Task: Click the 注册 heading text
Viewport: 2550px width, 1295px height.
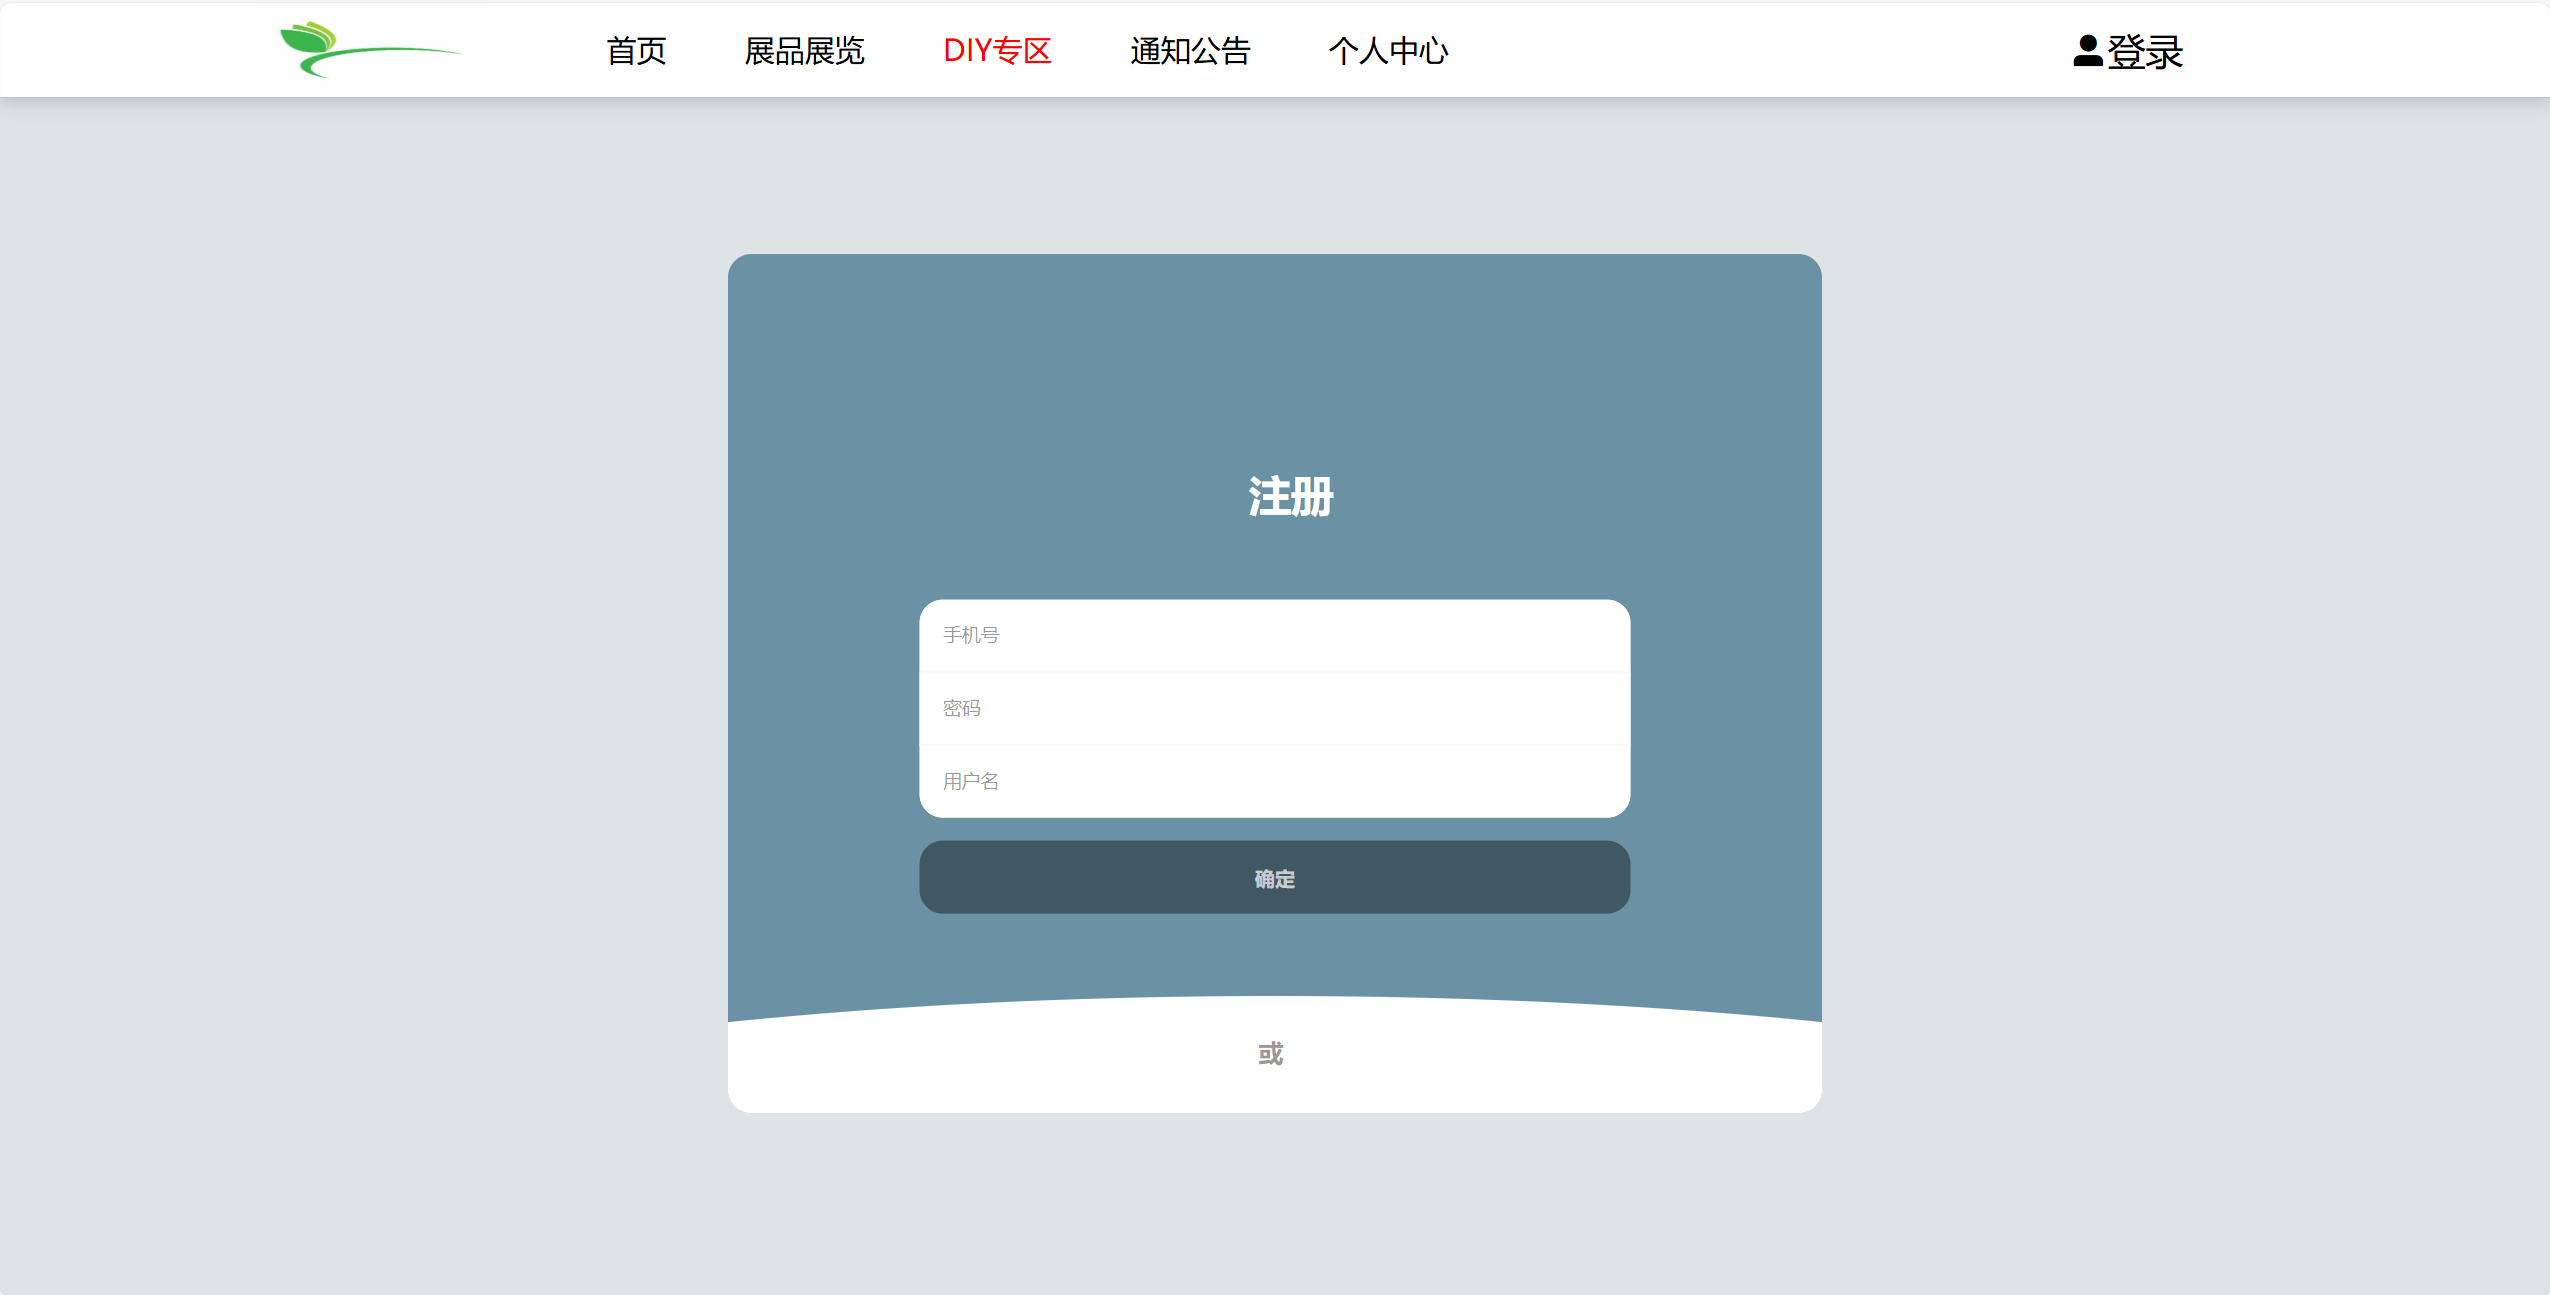Action: point(1290,496)
